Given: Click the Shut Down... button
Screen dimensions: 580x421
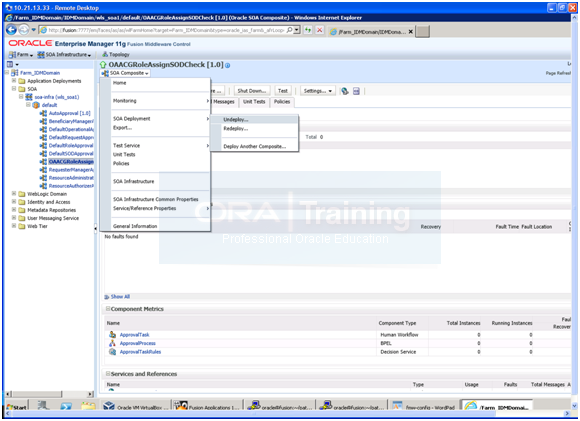Looking at the screenshot, I should [x=252, y=91].
